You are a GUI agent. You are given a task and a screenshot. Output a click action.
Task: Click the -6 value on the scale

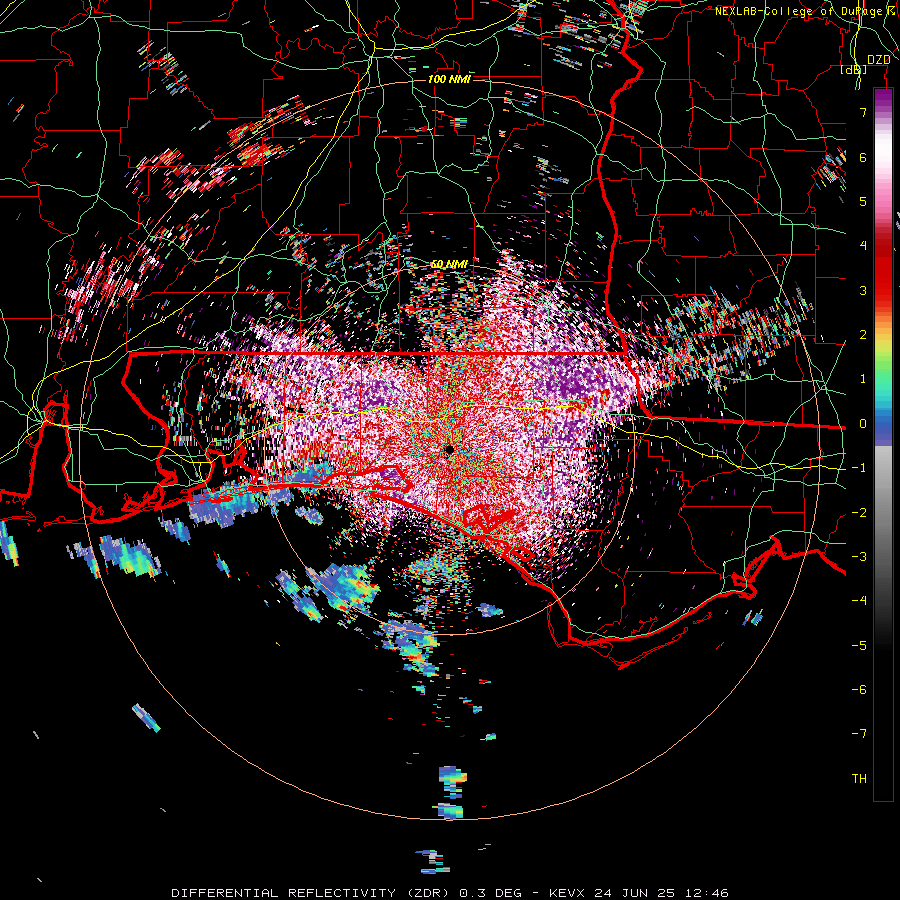point(859,690)
